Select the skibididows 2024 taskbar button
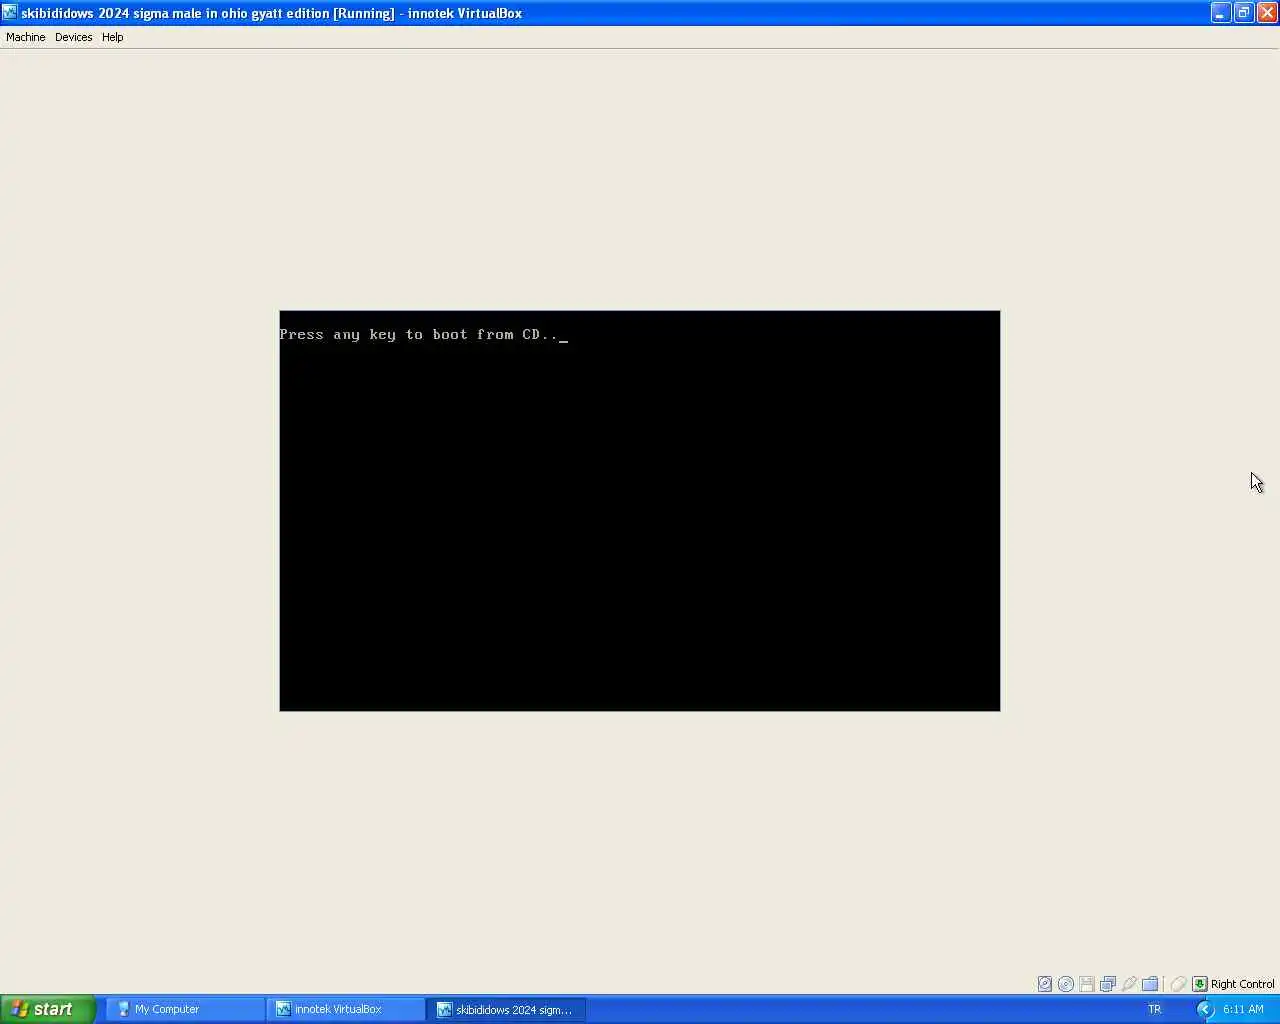The height and width of the screenshot is (1024, 1280). coord(506,1009)
